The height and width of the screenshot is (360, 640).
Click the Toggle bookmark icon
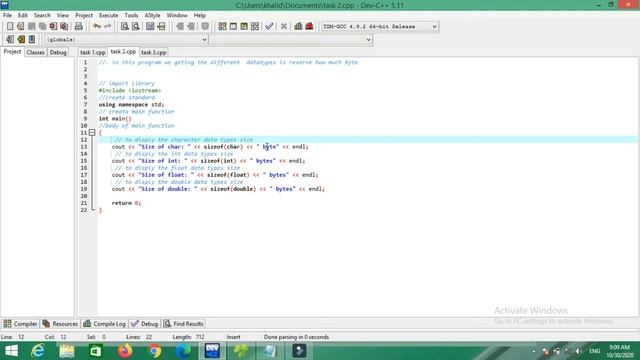click(x=21, y=40)
